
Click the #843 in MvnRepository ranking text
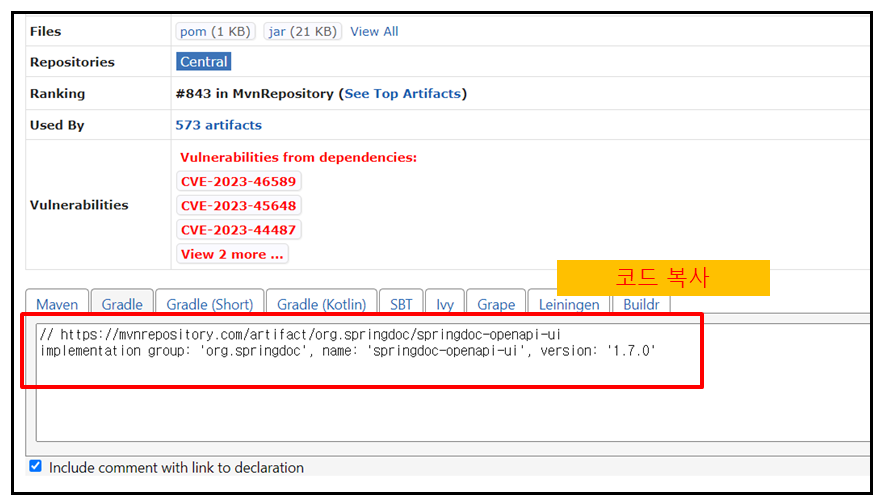click(254, 93)
